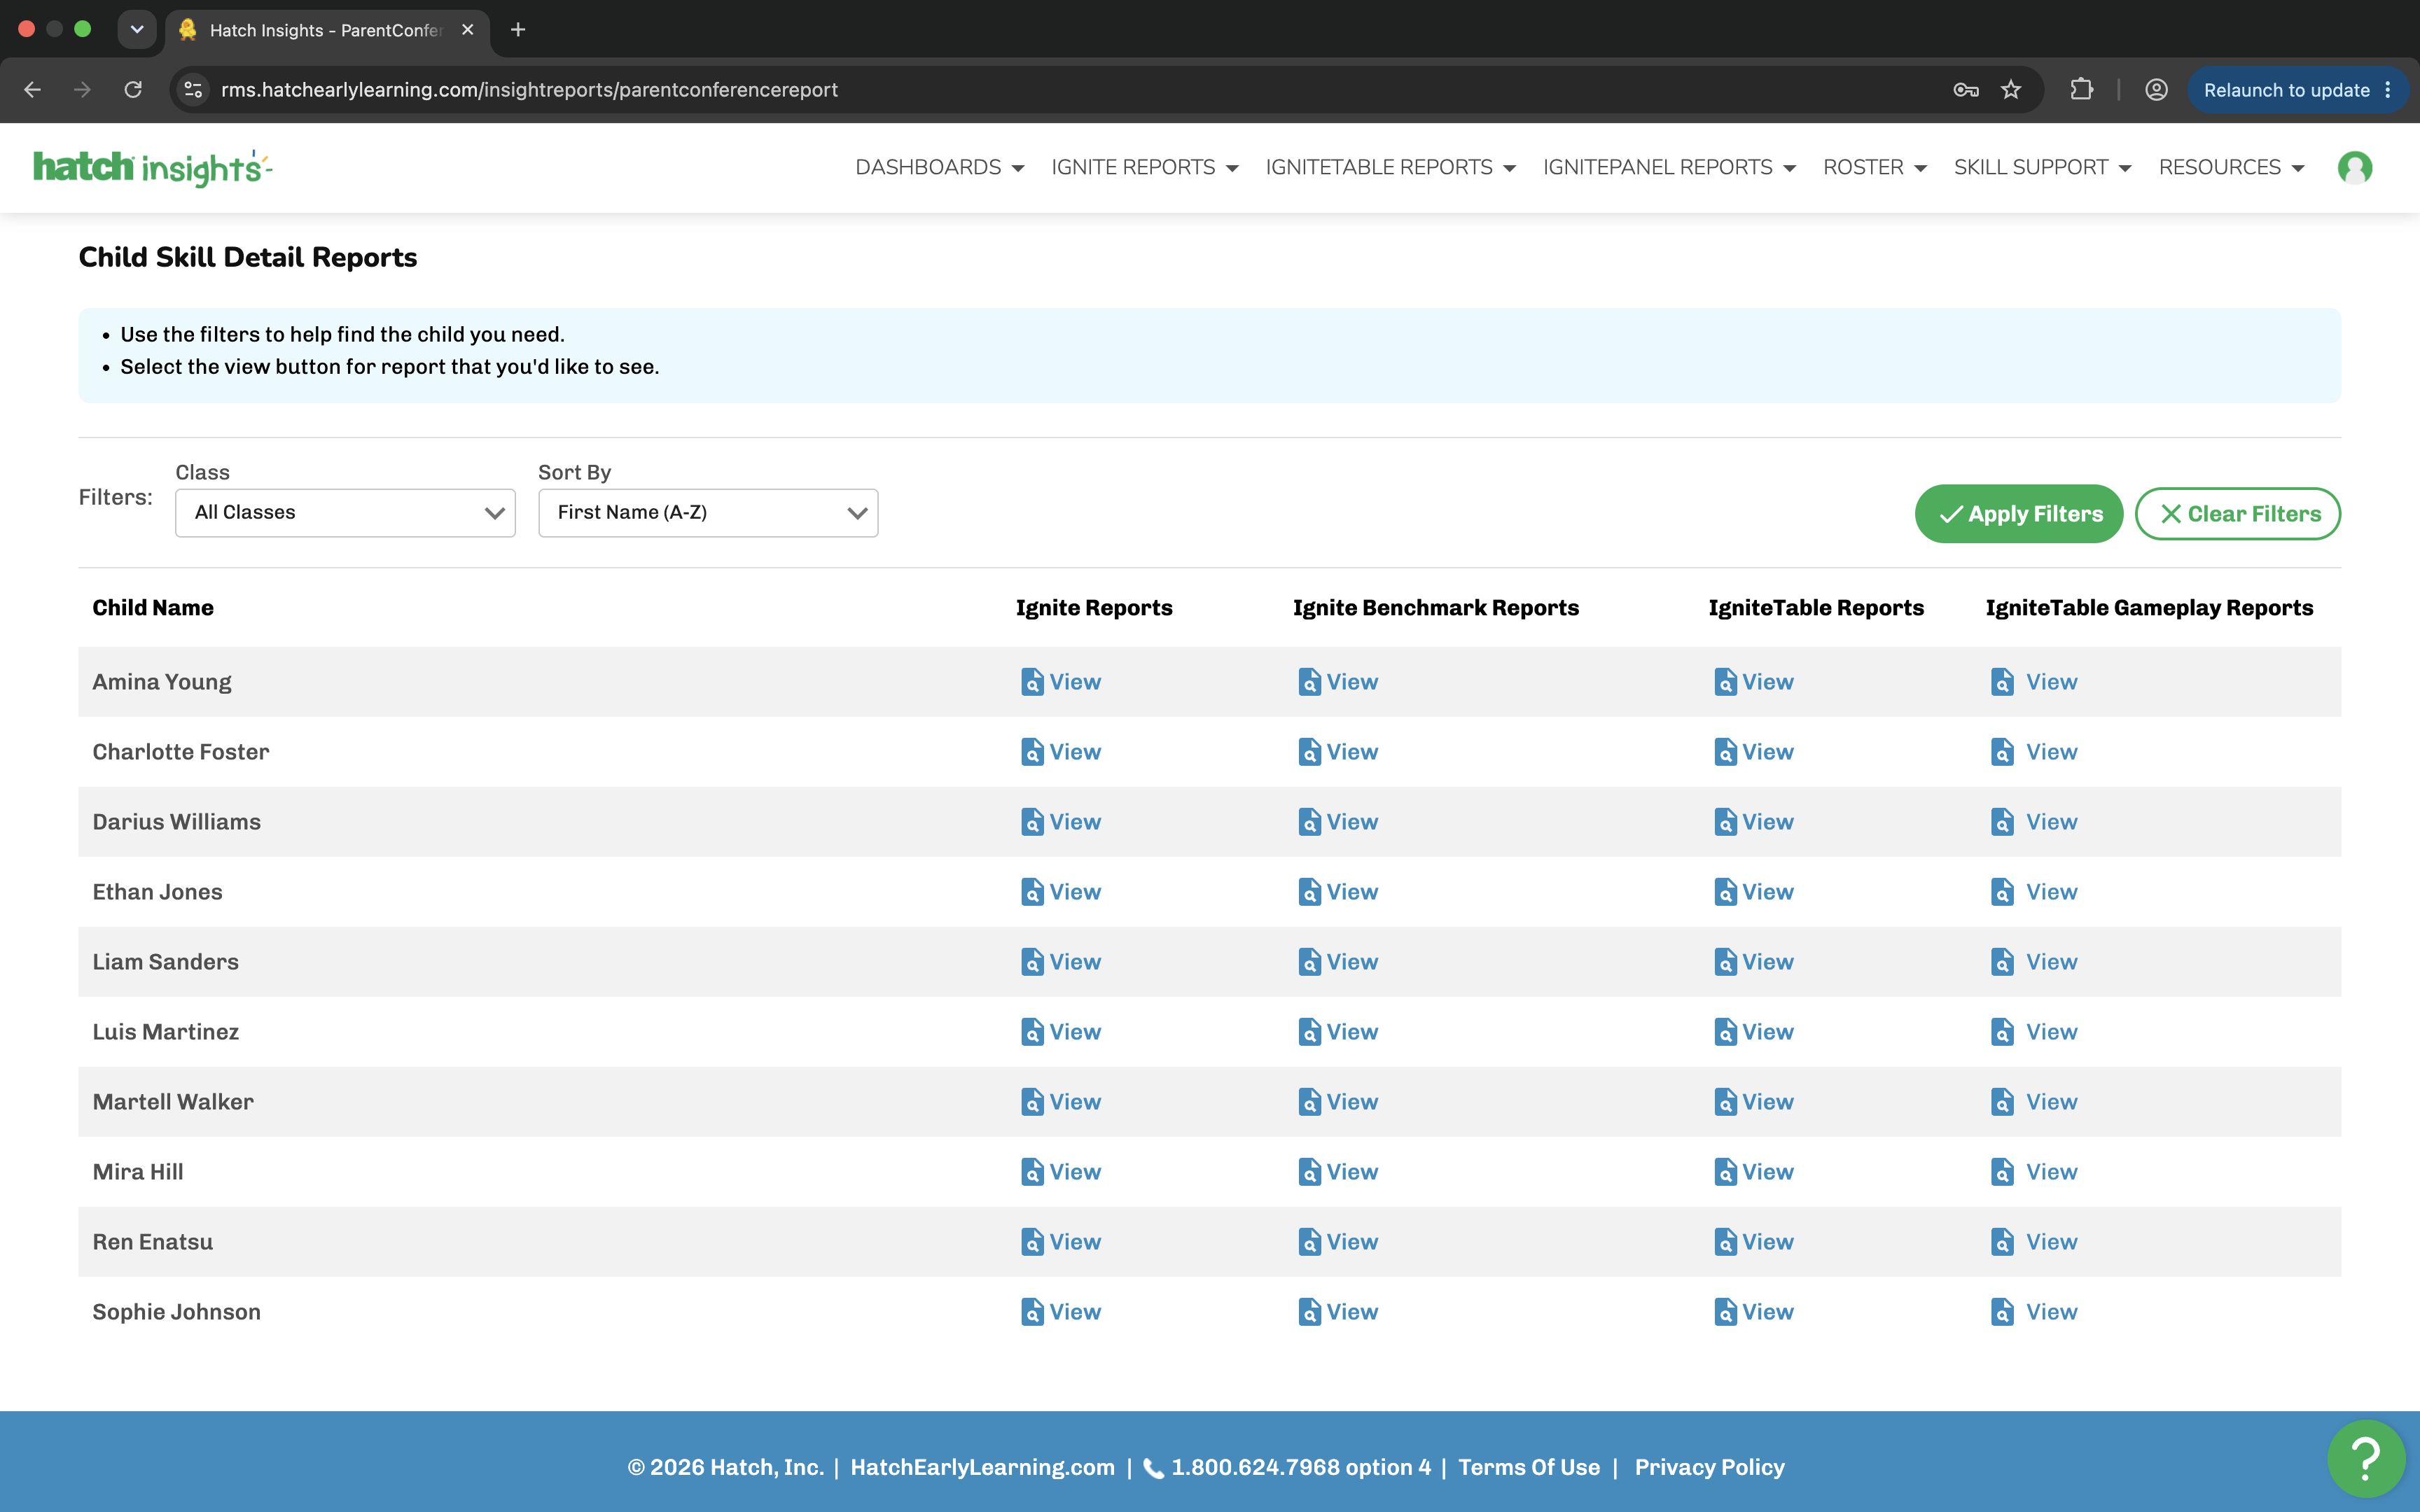View Ignite Report for Amina Young
2420x1512 pixels.
pyautogui.click(x=1060, y=682)
